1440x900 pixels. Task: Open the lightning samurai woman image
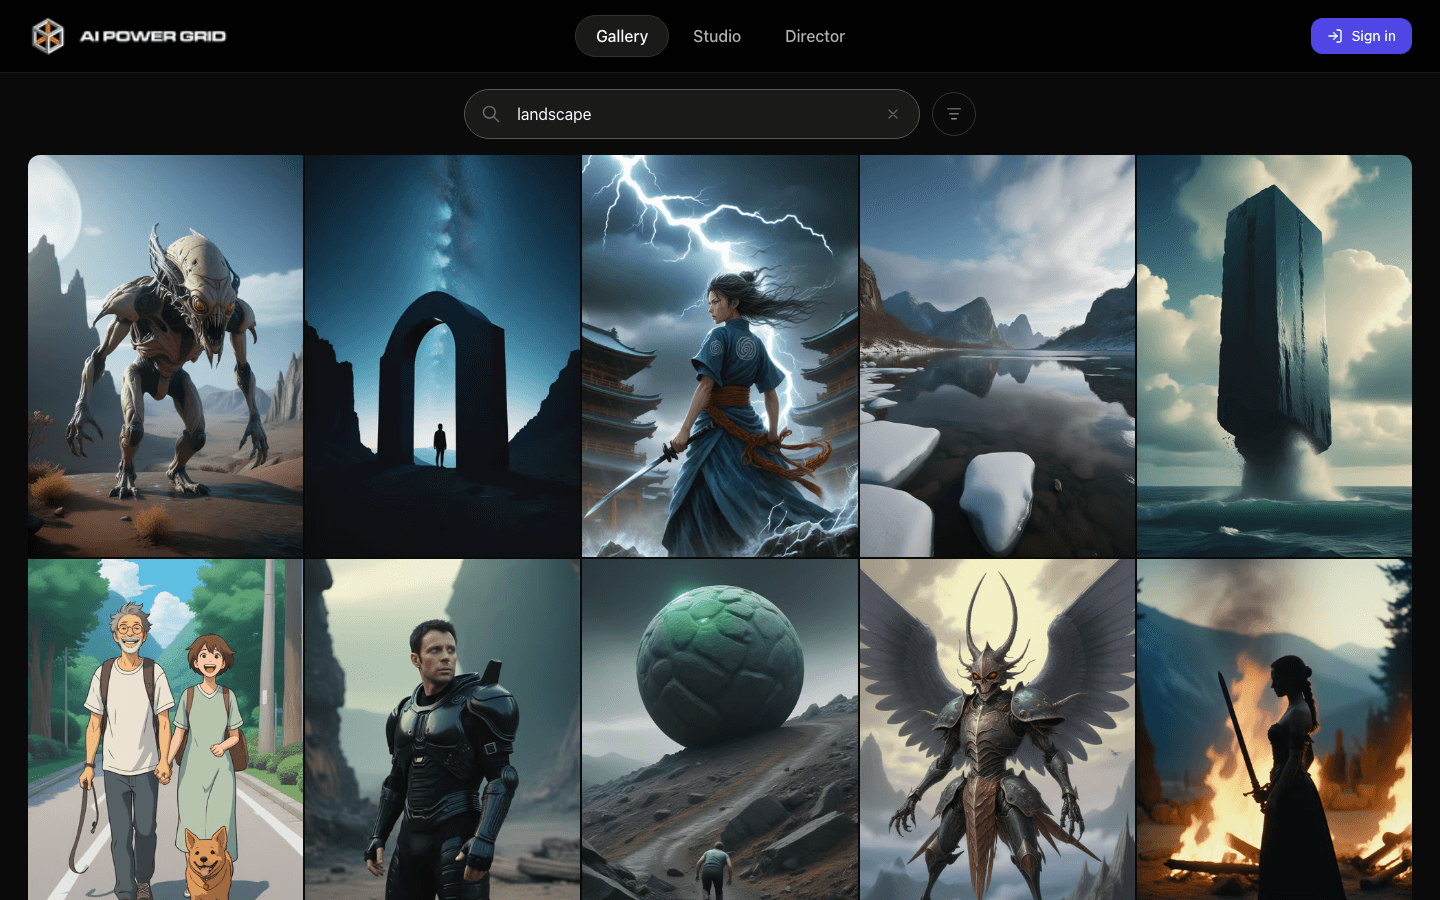720,356
